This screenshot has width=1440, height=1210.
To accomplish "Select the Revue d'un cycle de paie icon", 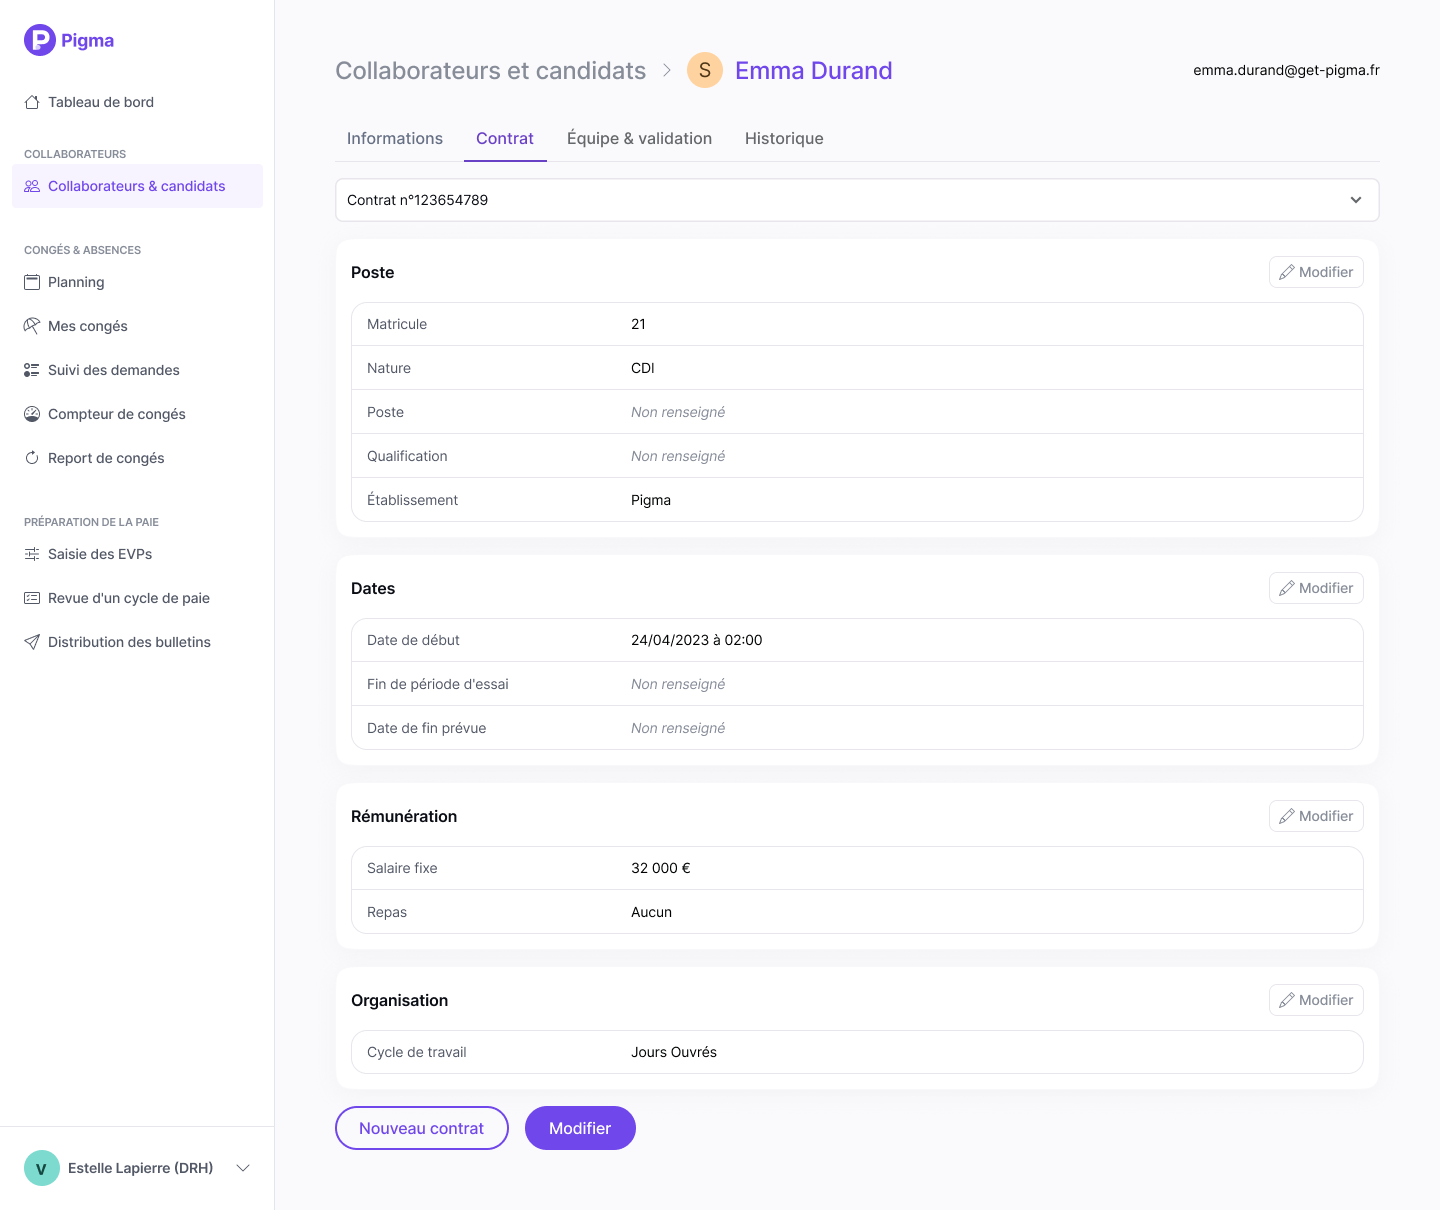I will click(32, 598).
